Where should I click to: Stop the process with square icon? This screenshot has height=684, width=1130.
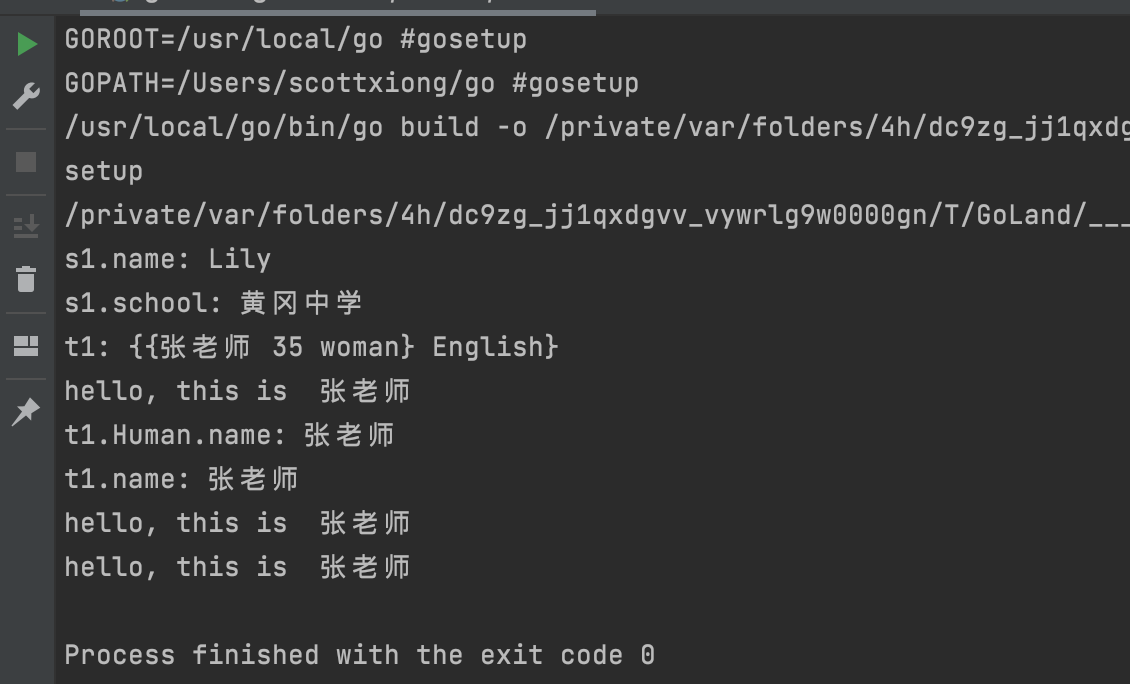26,162
